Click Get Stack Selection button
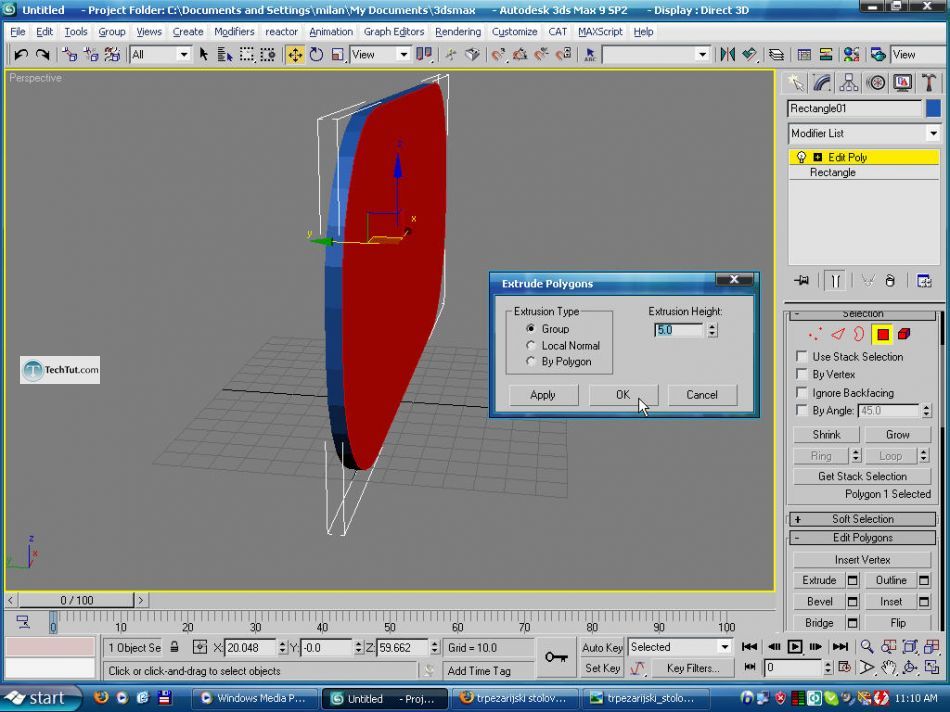 tap(862, 476)
